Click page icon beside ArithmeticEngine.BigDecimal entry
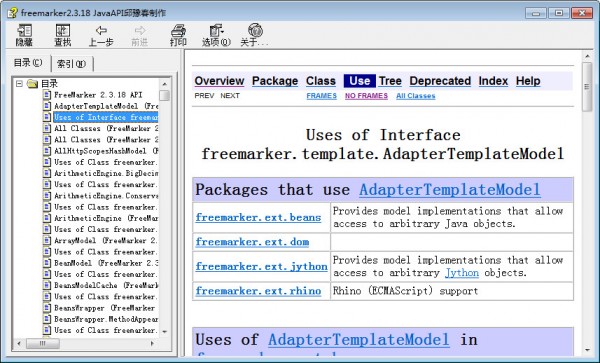 (x=47, y=173)
